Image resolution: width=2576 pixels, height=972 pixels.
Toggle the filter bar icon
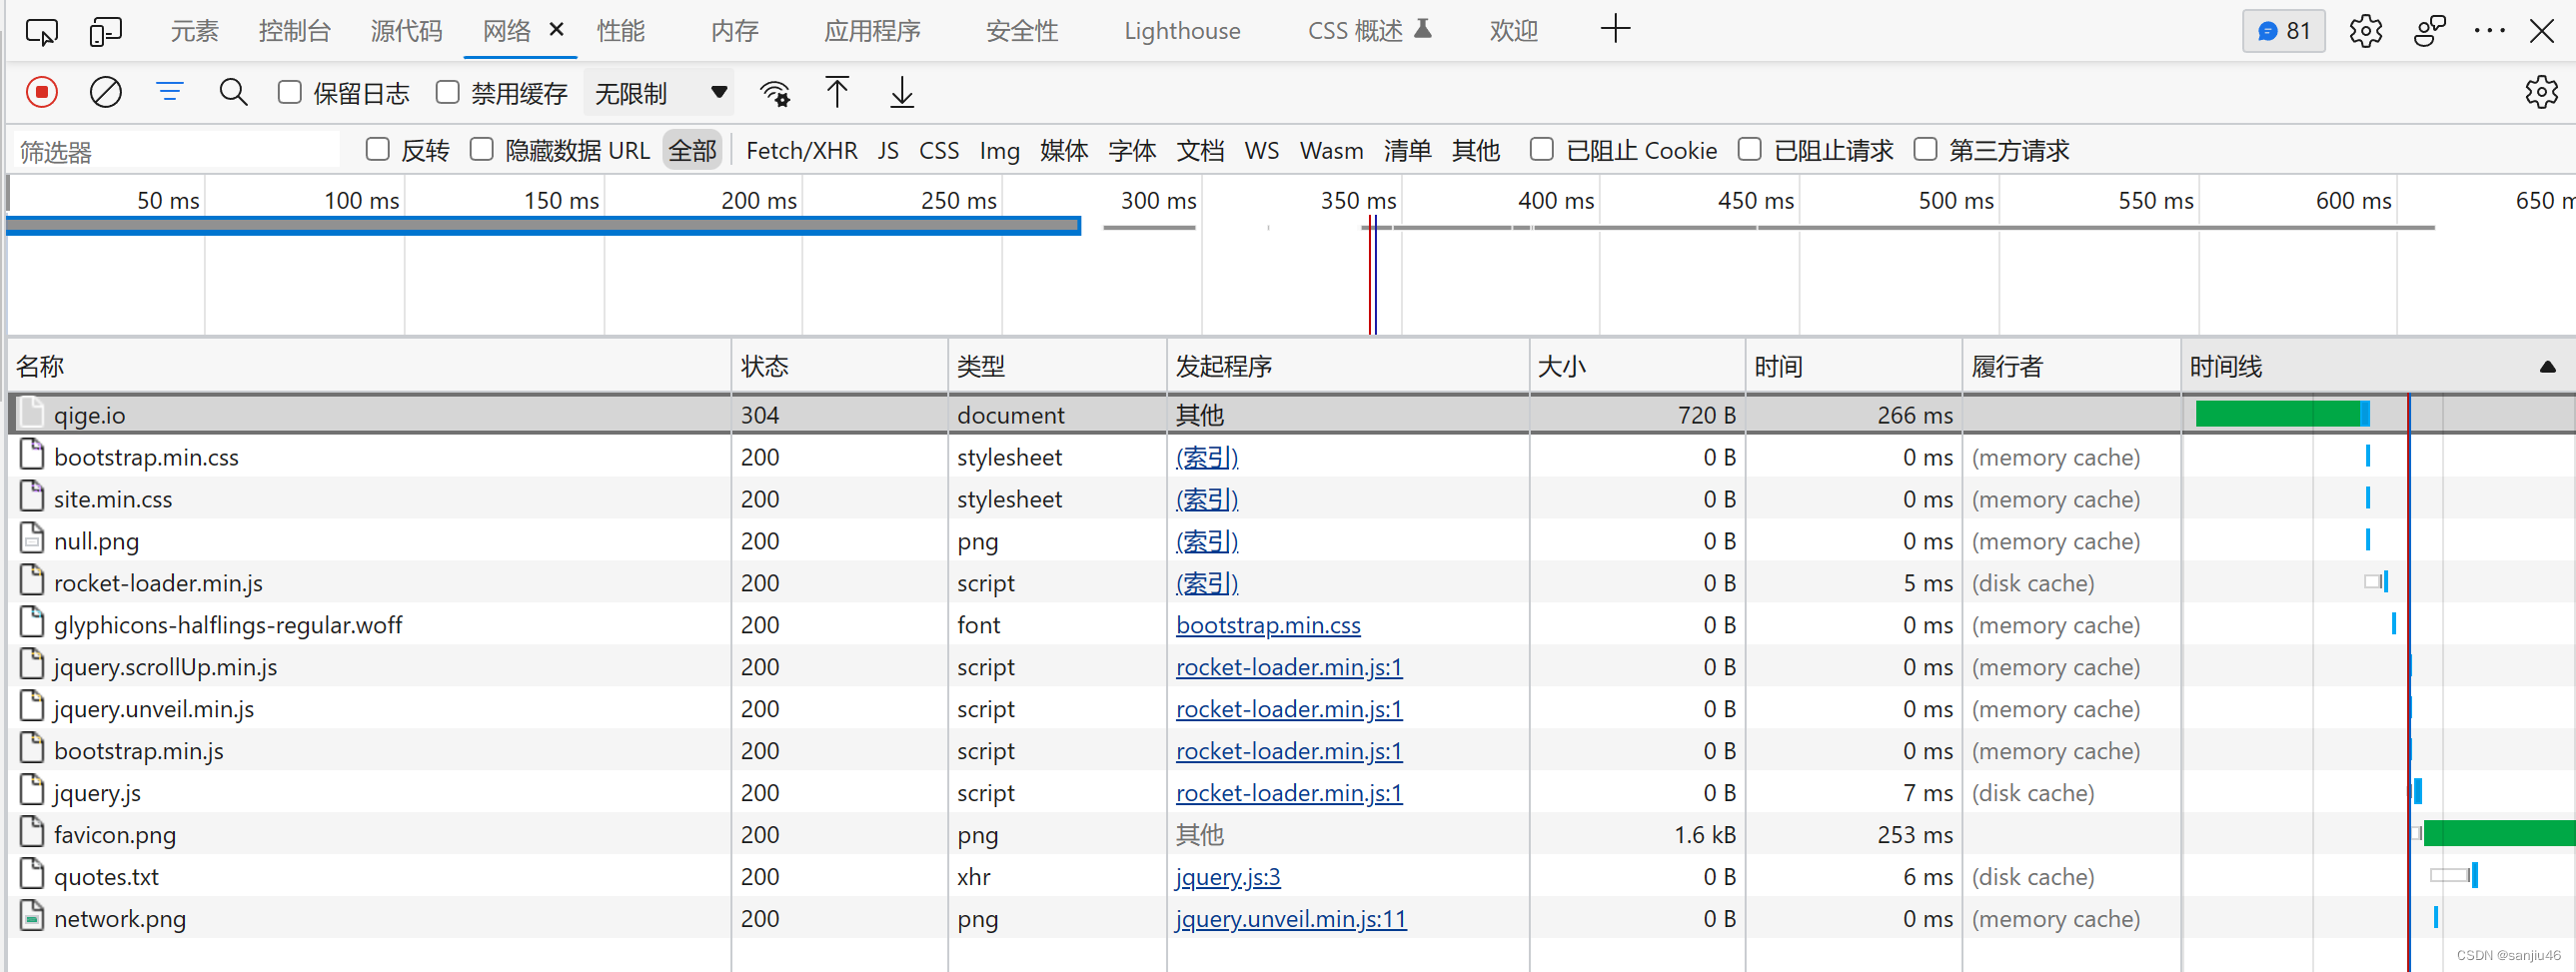170,93
